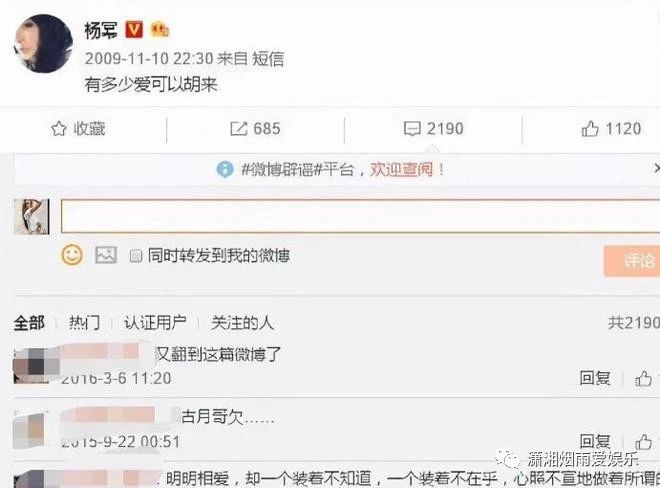The height and width of the screenshot is (488, 660).
Task: Repost the weibo showing 685 shares
Action: [x=255, y=129]
